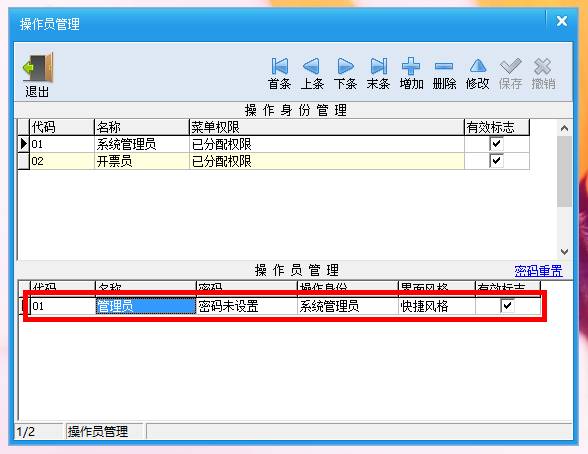Toggle 有效标志 checkbox for 开票员 row

tap(496, 161)
